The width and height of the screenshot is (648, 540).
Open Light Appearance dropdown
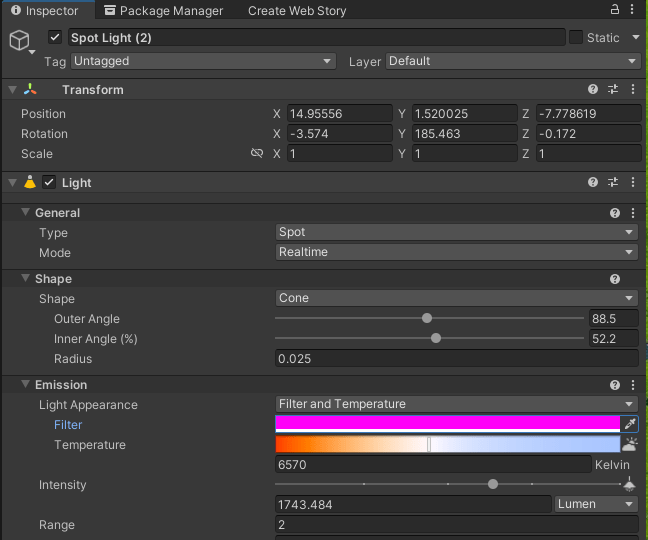456,405
